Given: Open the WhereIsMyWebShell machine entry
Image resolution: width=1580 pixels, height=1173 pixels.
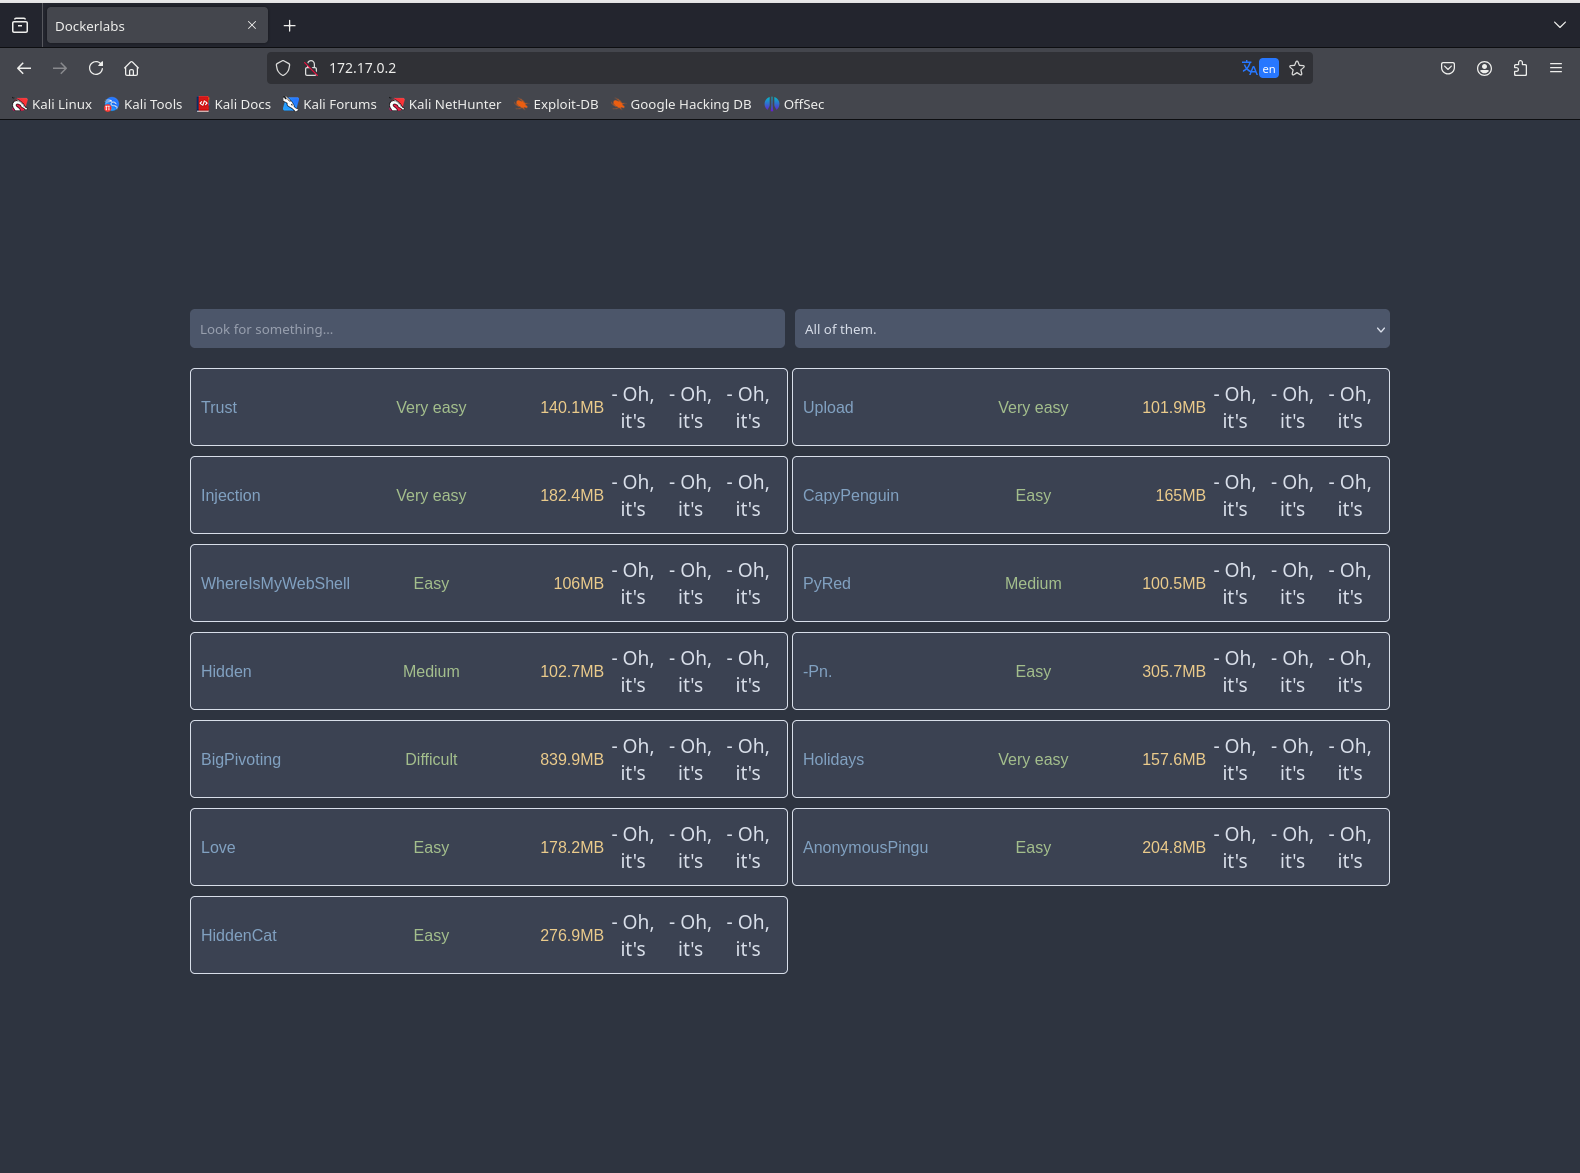Looking at the screenshot, I should click(275, 583).
